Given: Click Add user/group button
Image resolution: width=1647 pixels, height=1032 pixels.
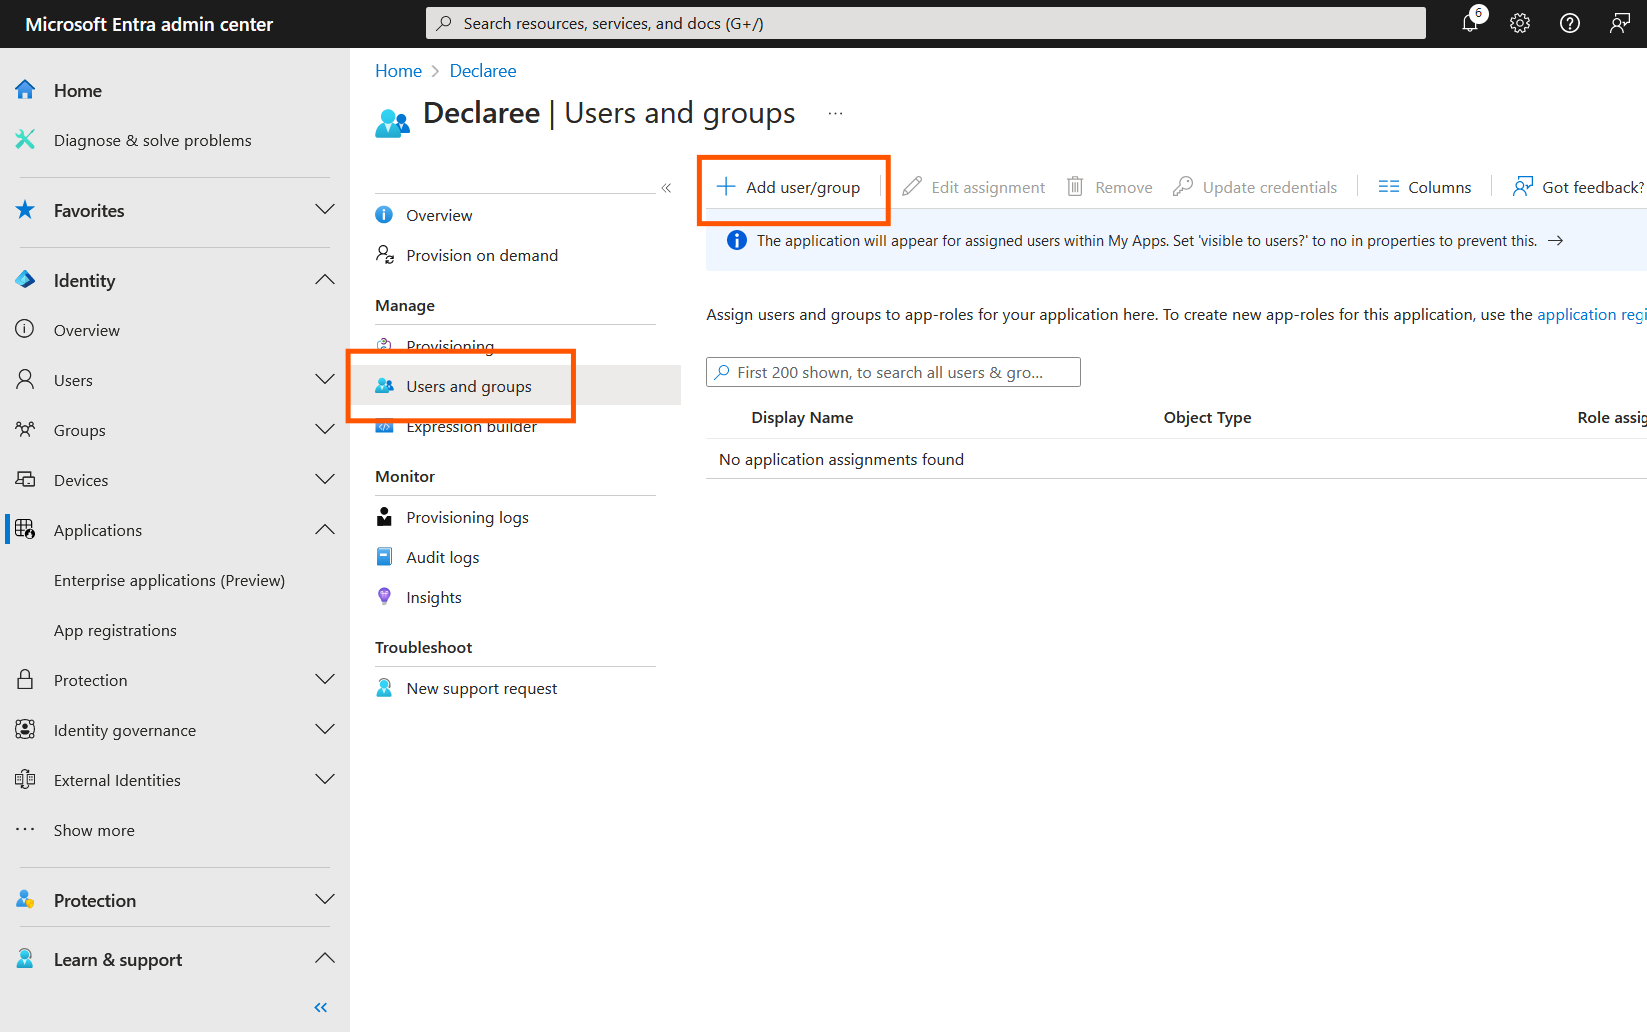Looking at the screenshot, I should 789,188.
